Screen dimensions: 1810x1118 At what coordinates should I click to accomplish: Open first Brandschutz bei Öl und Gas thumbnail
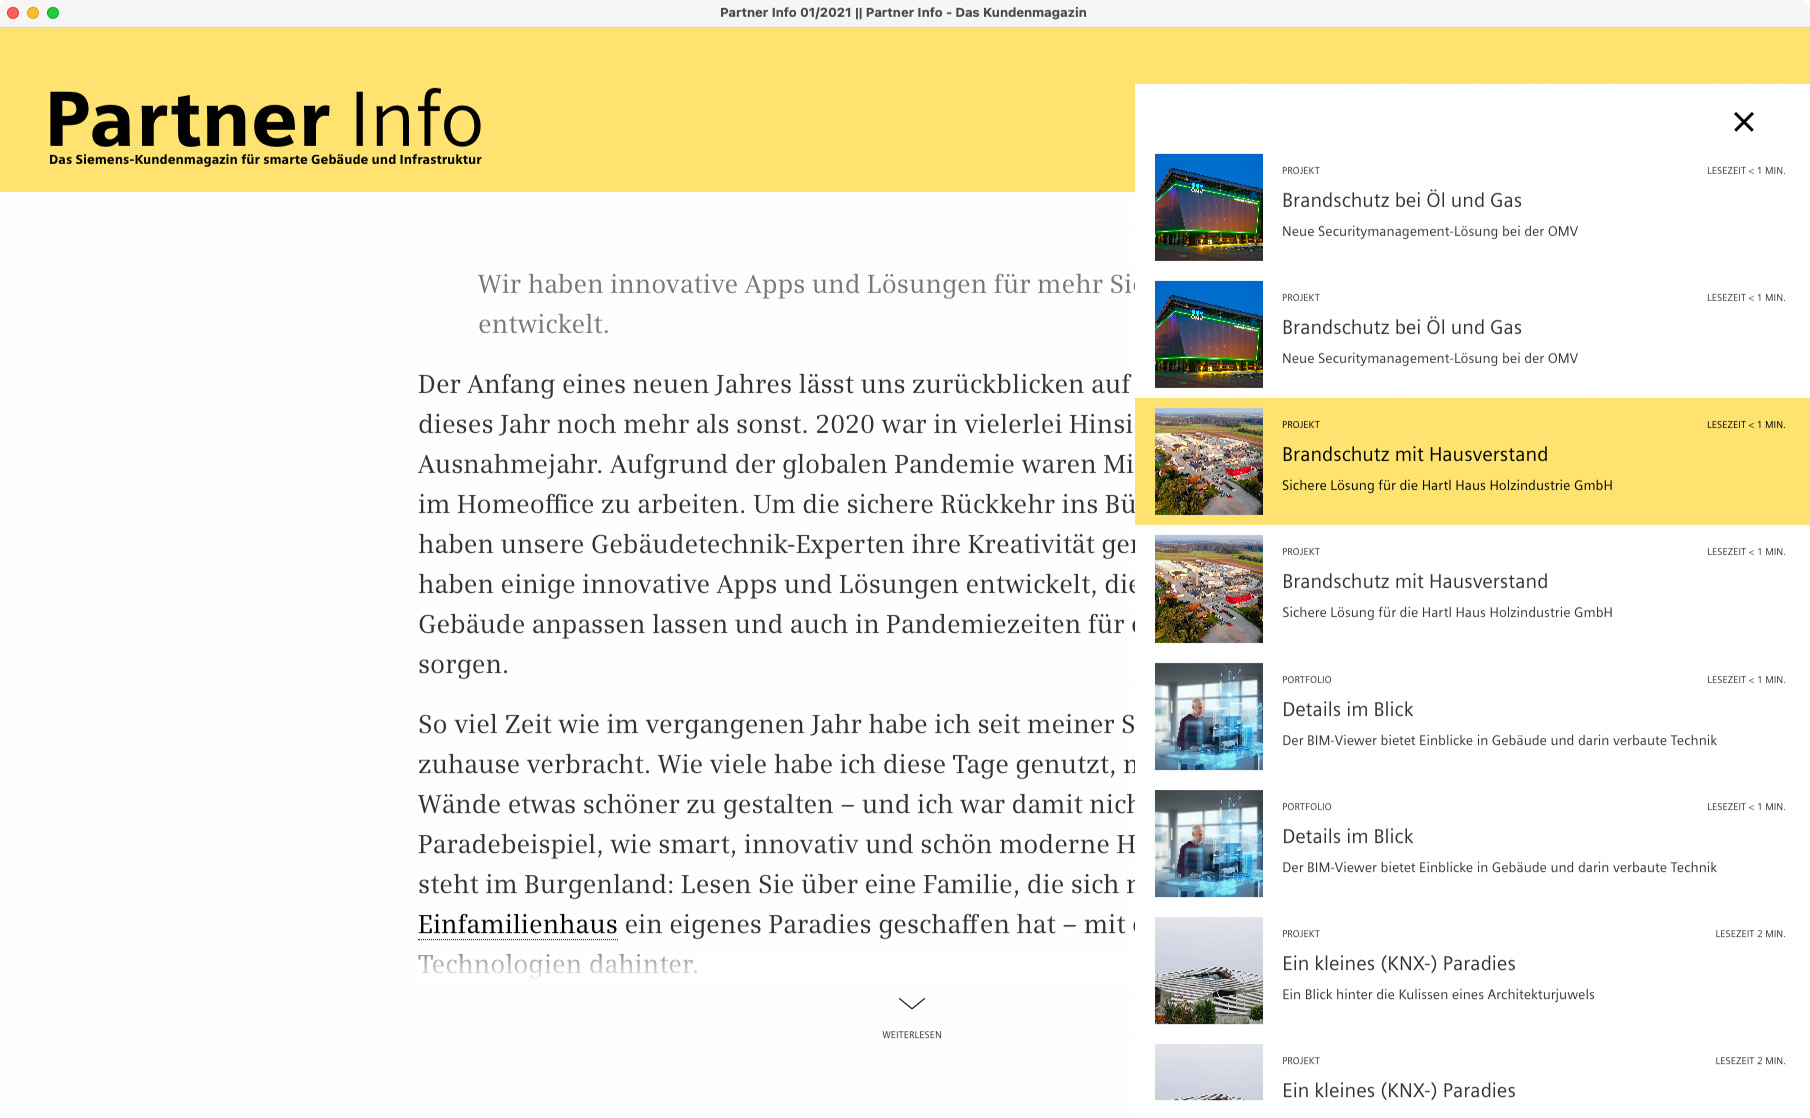pyautogui.click(x=1208, y=207)
